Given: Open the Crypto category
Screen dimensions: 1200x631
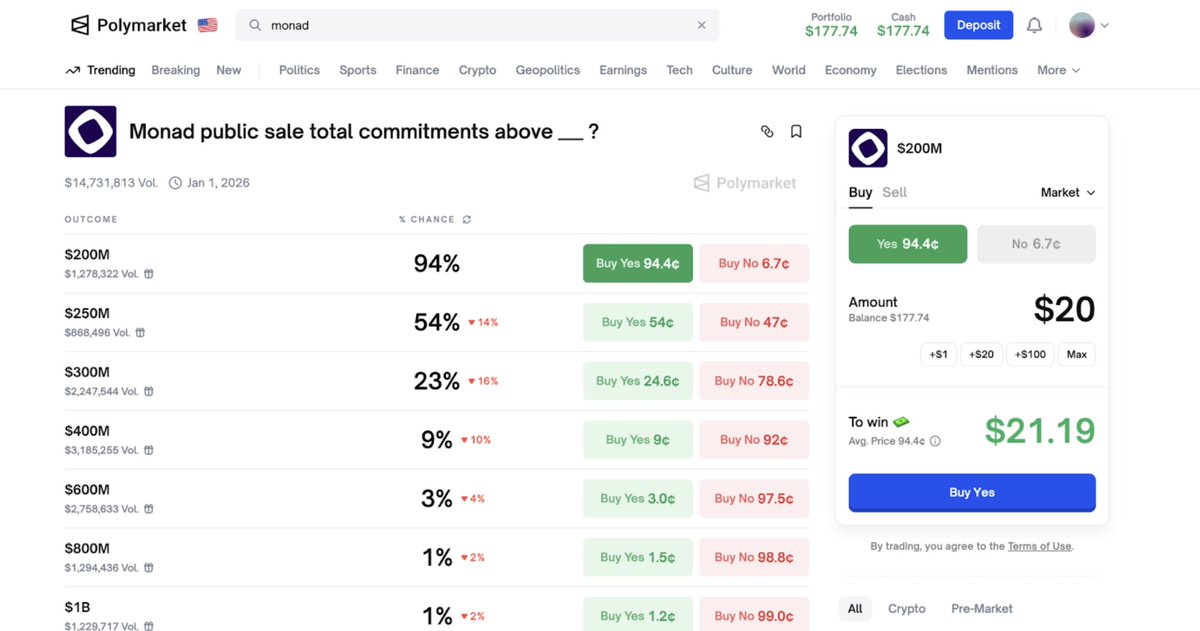Looking at the screenshot, I should [477, 70].
